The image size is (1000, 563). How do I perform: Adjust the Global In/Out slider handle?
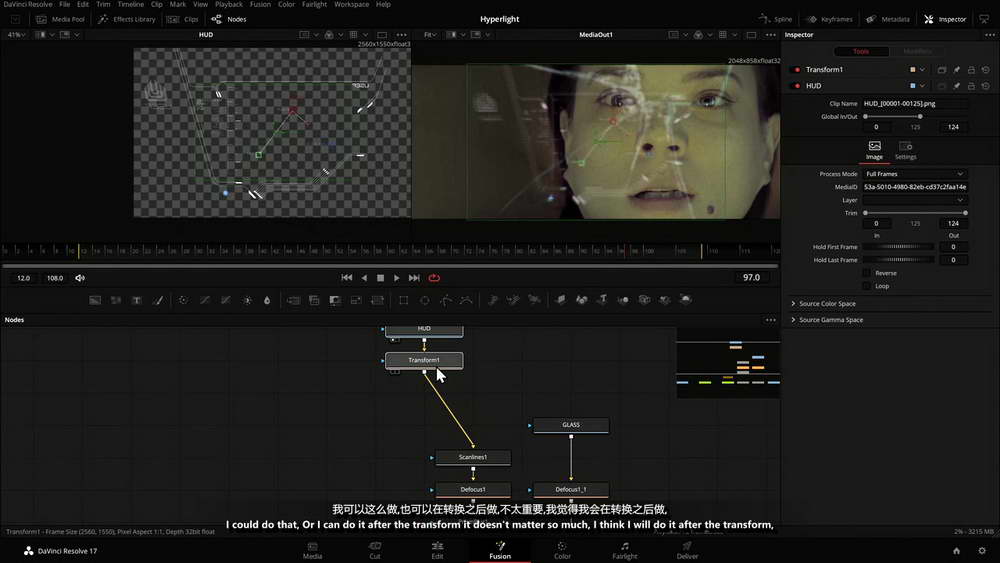(x=920, y=117)
